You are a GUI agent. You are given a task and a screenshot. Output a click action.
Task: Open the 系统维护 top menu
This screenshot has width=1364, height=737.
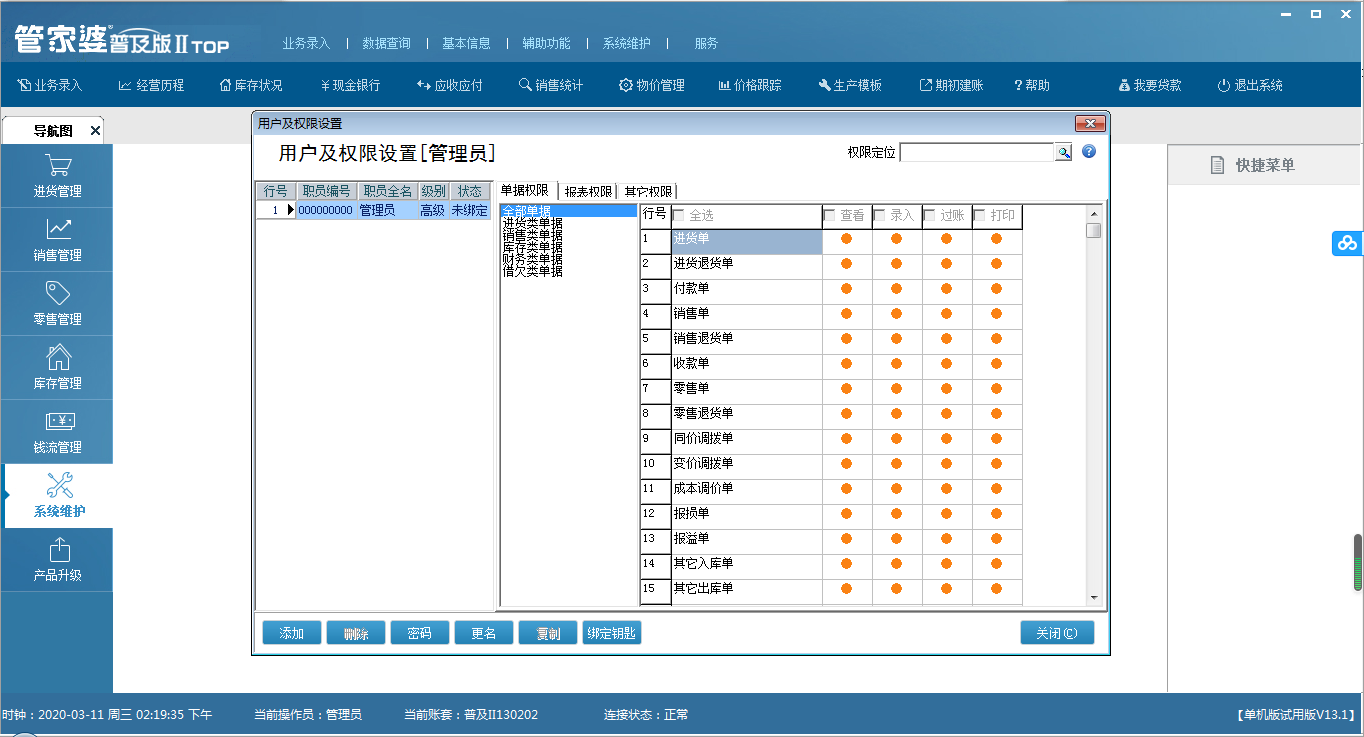tap(626, 43)
